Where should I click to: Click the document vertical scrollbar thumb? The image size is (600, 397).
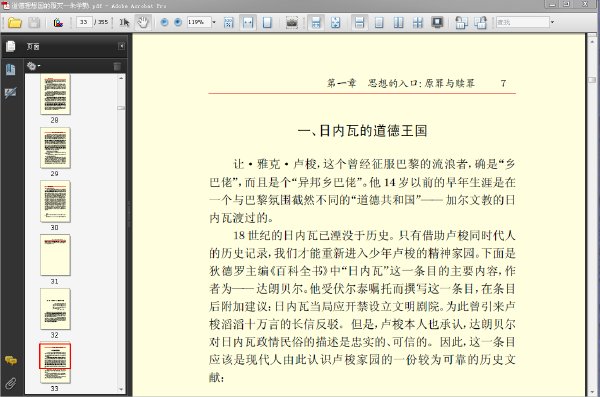592,80
